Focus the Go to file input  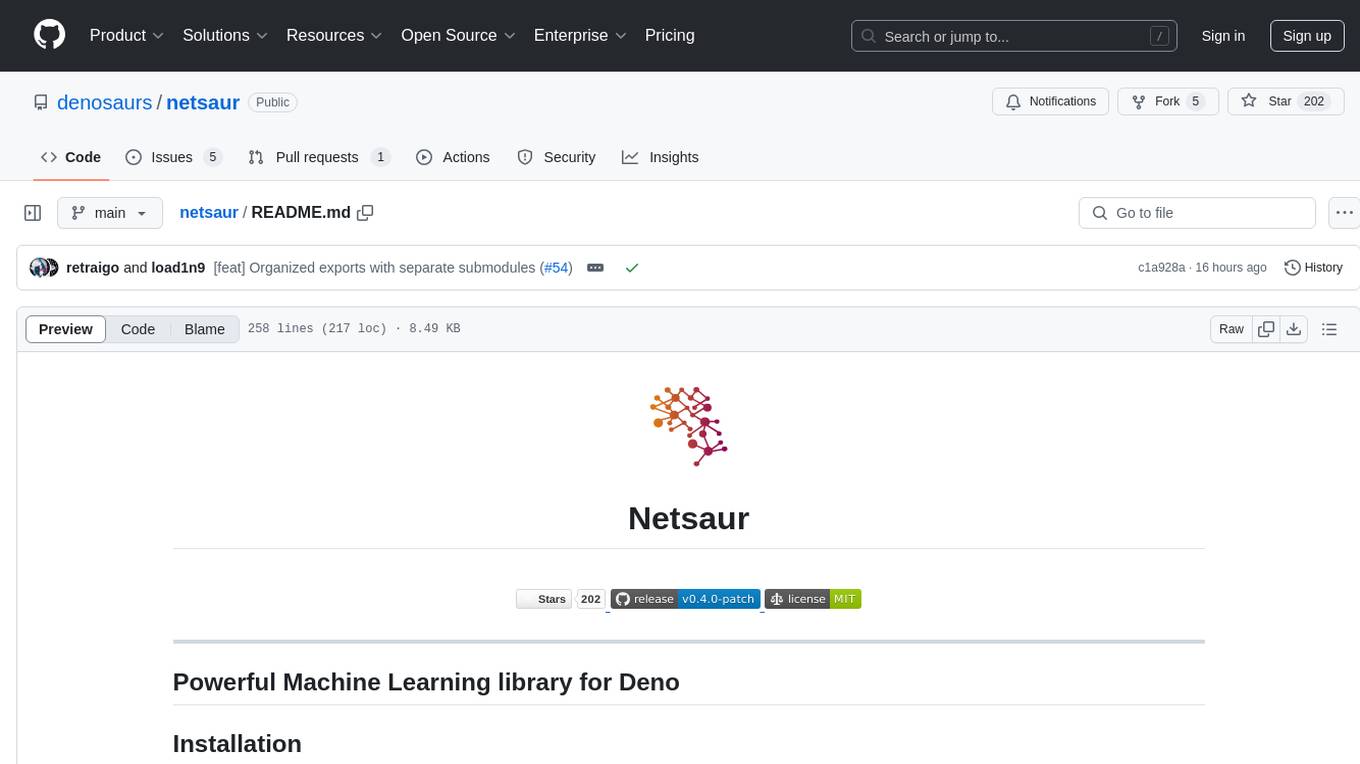(1197, 213)
